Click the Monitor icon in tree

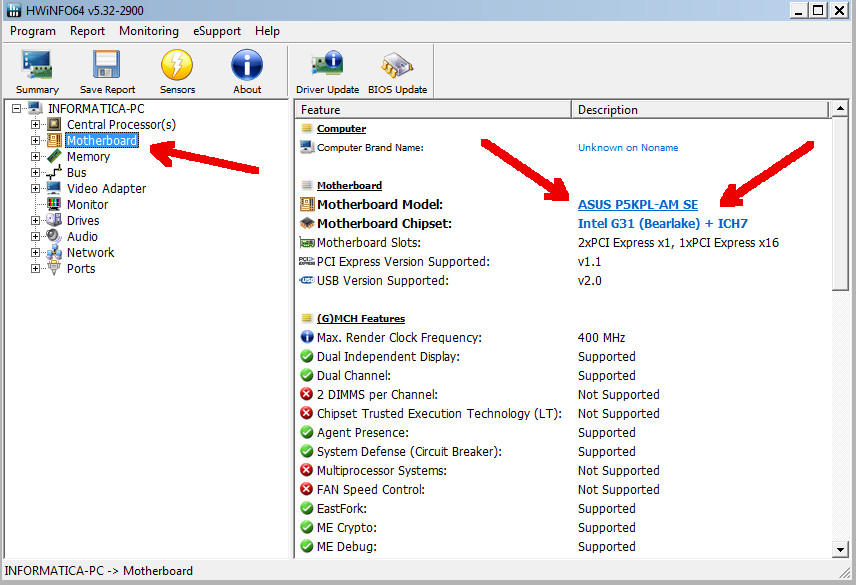(x=54, y=205)
